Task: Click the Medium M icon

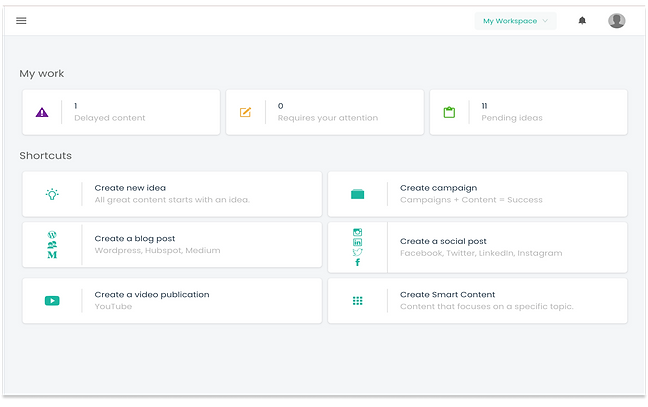Action: [x=52, y=255]
